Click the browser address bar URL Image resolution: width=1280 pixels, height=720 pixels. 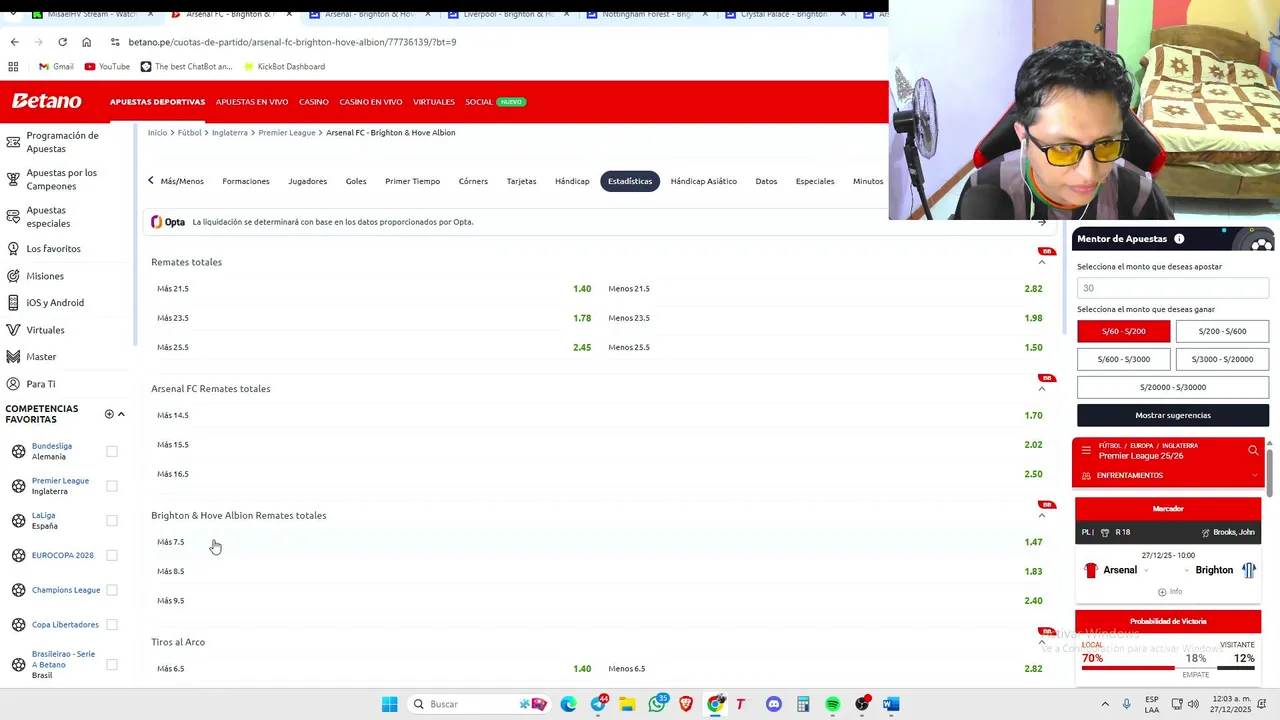point(292,42)
